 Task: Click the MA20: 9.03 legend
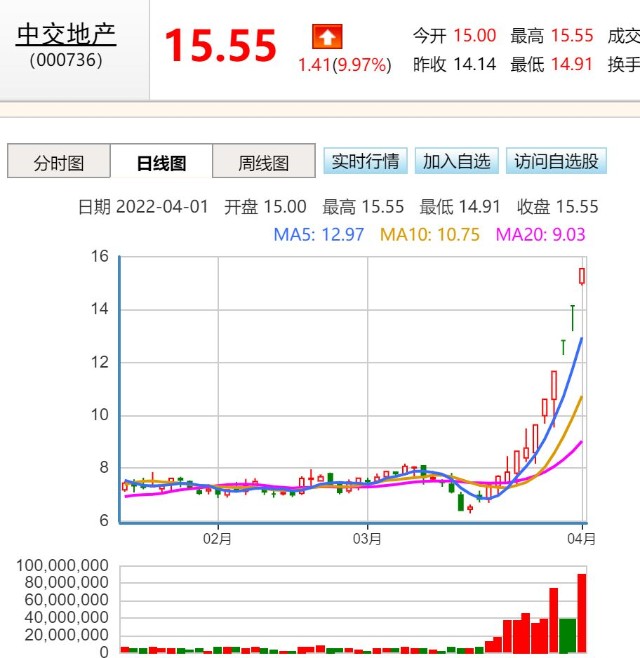coord(541,235)
